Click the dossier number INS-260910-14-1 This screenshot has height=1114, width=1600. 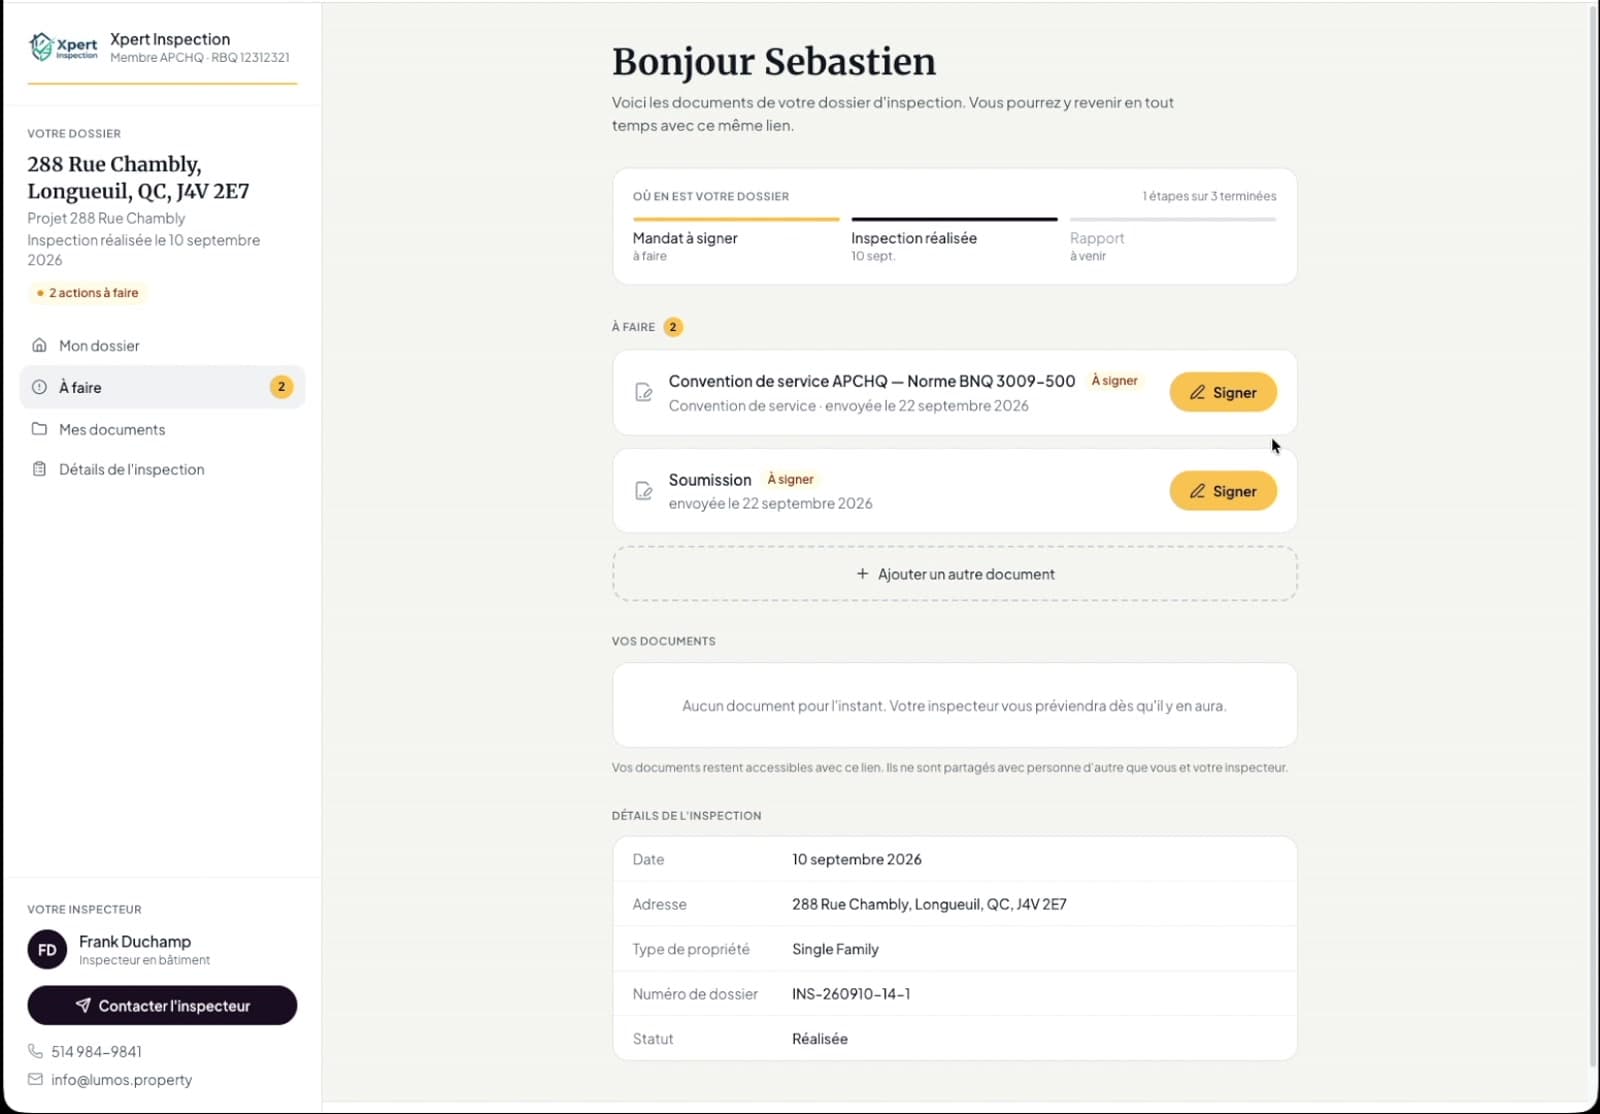[x=851, y=994]
